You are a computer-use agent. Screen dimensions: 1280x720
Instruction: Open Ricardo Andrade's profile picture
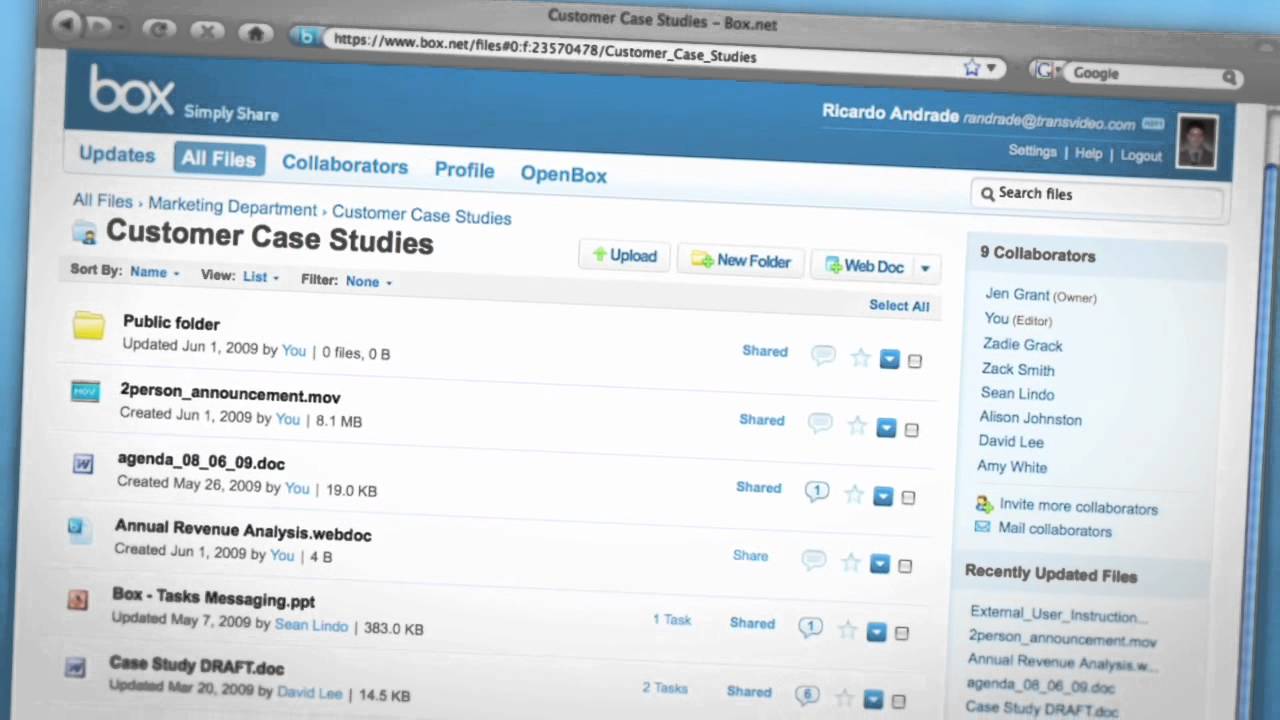coord(1196,141)
